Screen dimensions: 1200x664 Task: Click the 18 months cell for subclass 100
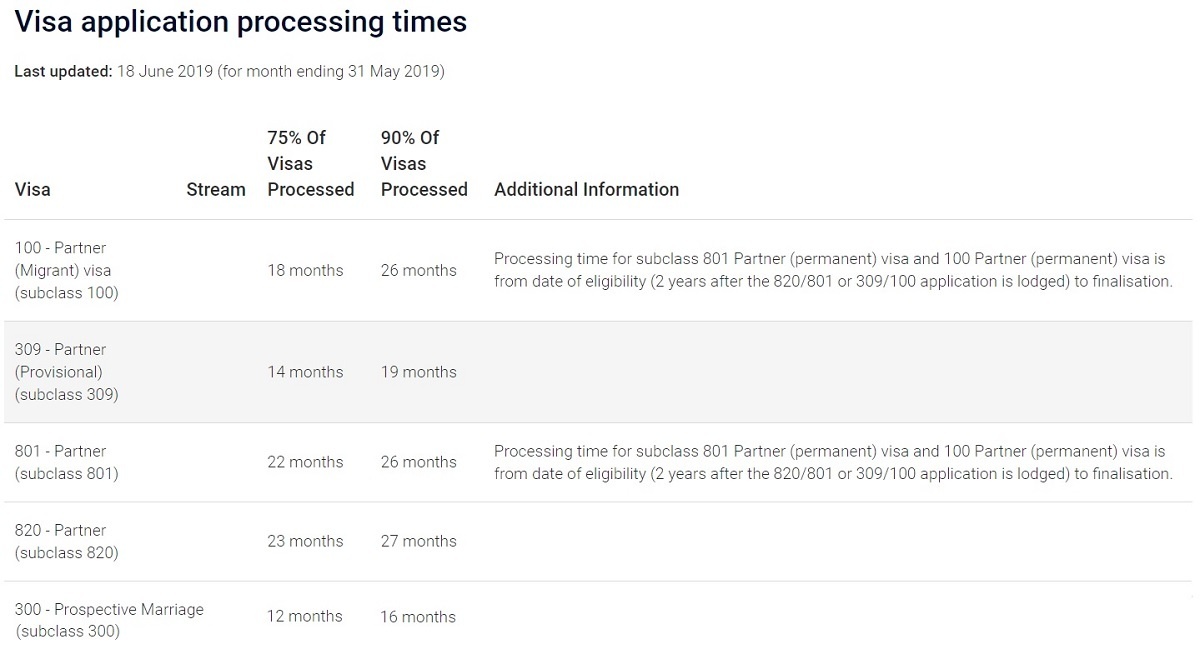305,270
